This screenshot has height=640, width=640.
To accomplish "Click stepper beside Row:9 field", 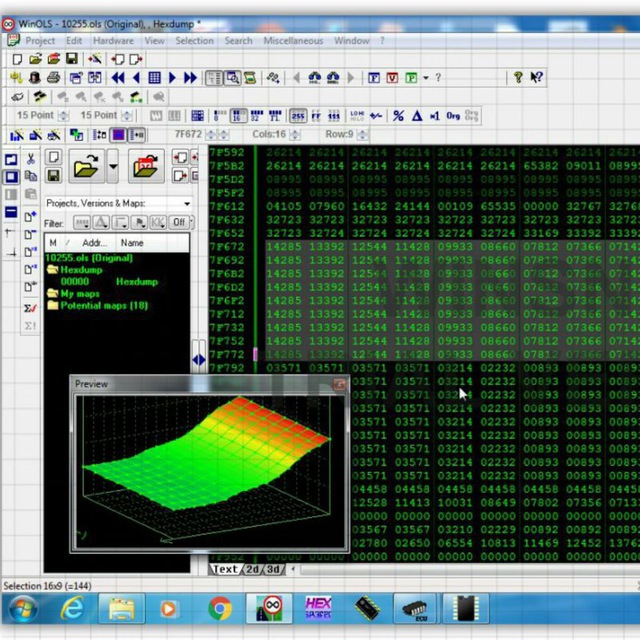I will (362, 134).
